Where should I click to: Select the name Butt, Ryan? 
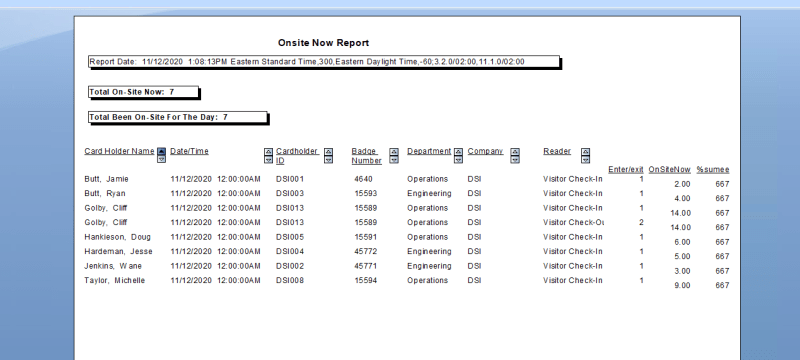click(105, 194)
